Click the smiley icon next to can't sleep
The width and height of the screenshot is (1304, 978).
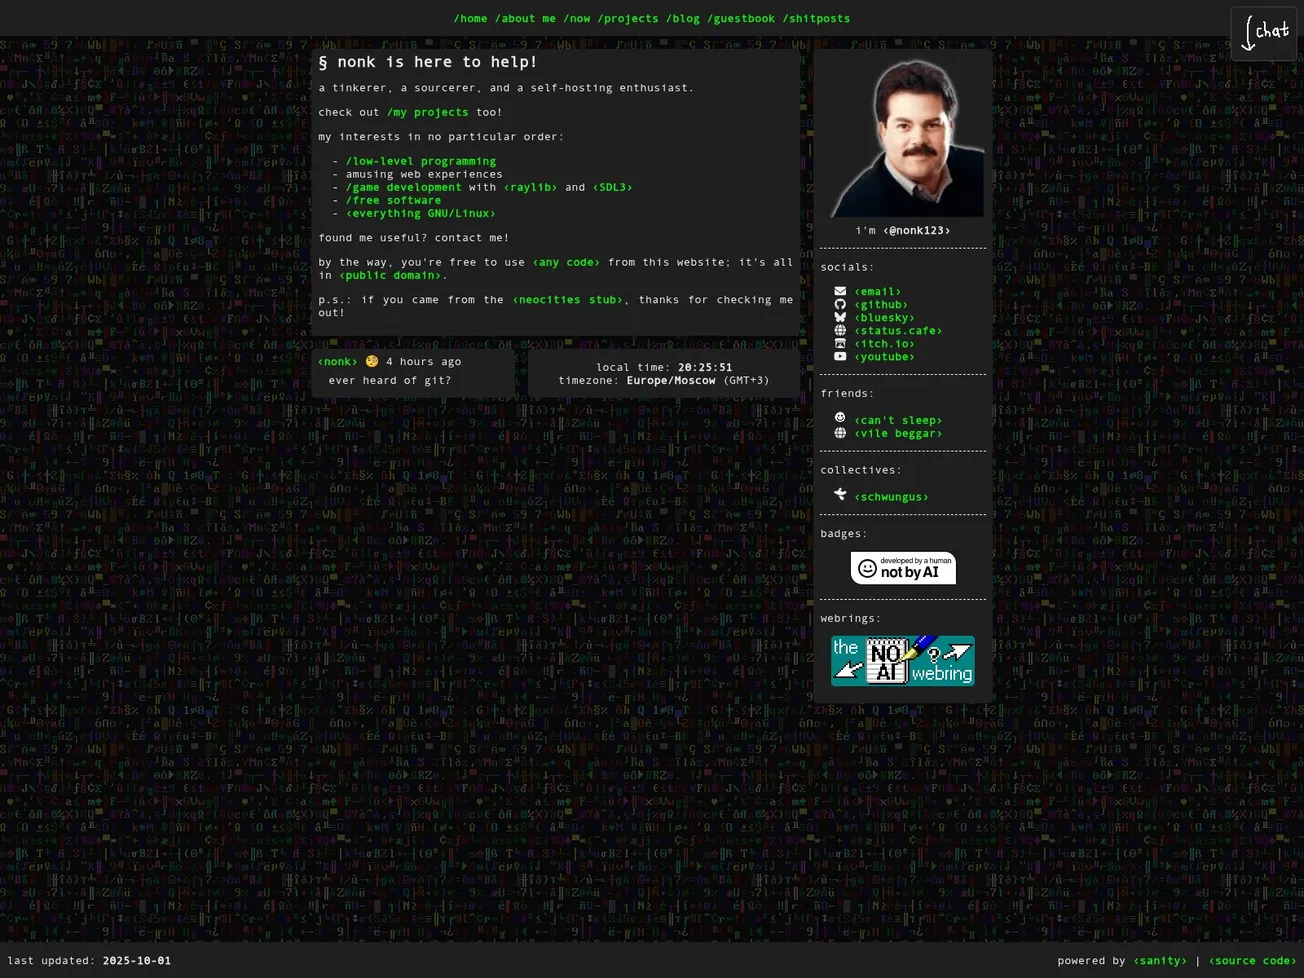click(840, 419)
